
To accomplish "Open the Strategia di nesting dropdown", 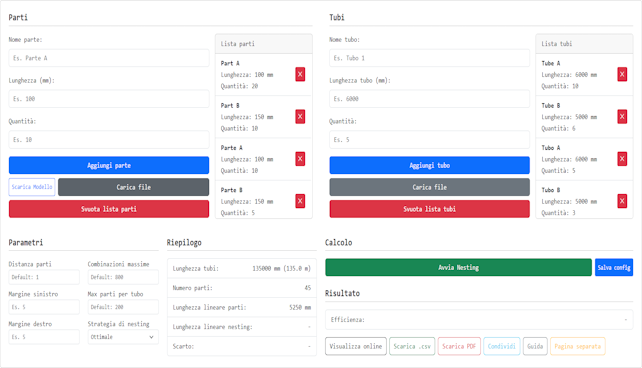I will tap(123, 337).
